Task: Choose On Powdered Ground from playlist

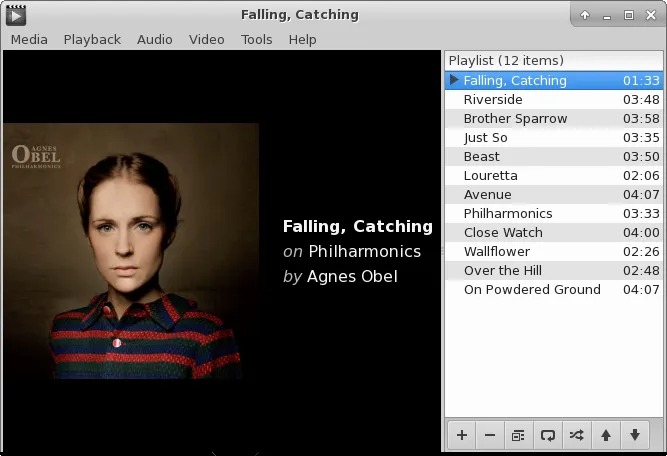Action: coord(532,290)
